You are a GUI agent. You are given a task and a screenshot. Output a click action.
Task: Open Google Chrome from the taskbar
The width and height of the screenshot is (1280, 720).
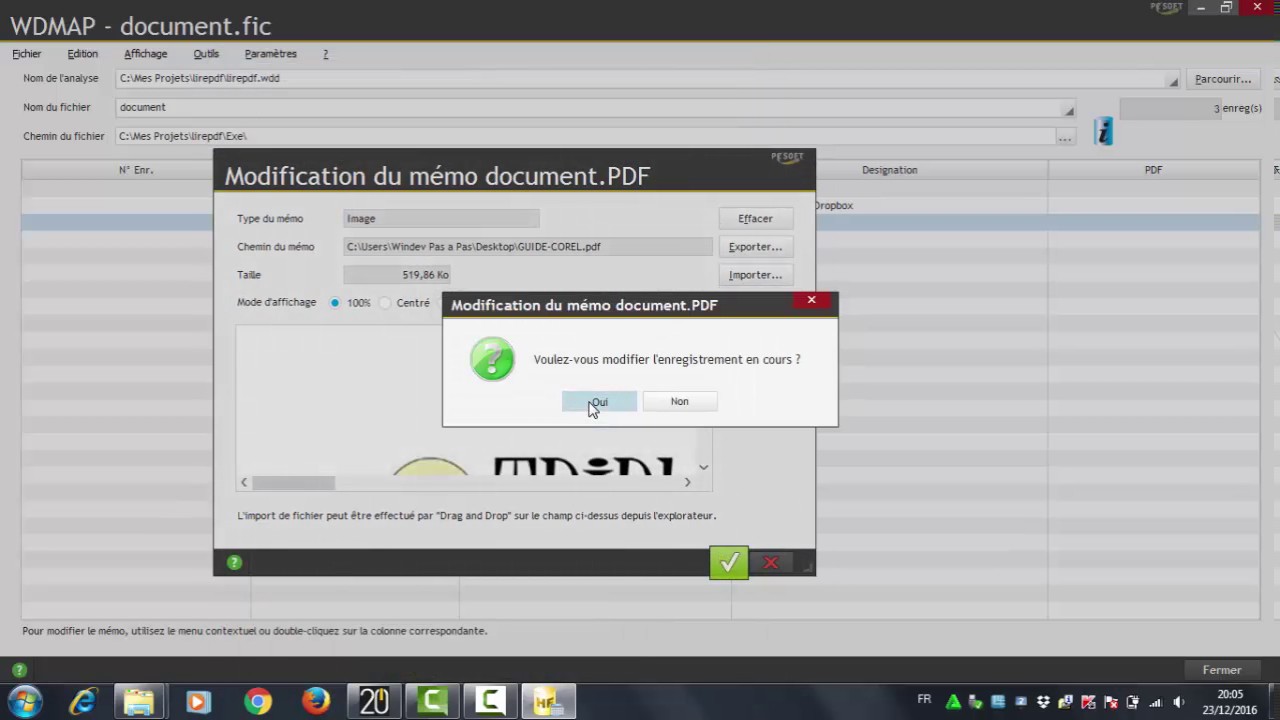(x=258, y=702)
